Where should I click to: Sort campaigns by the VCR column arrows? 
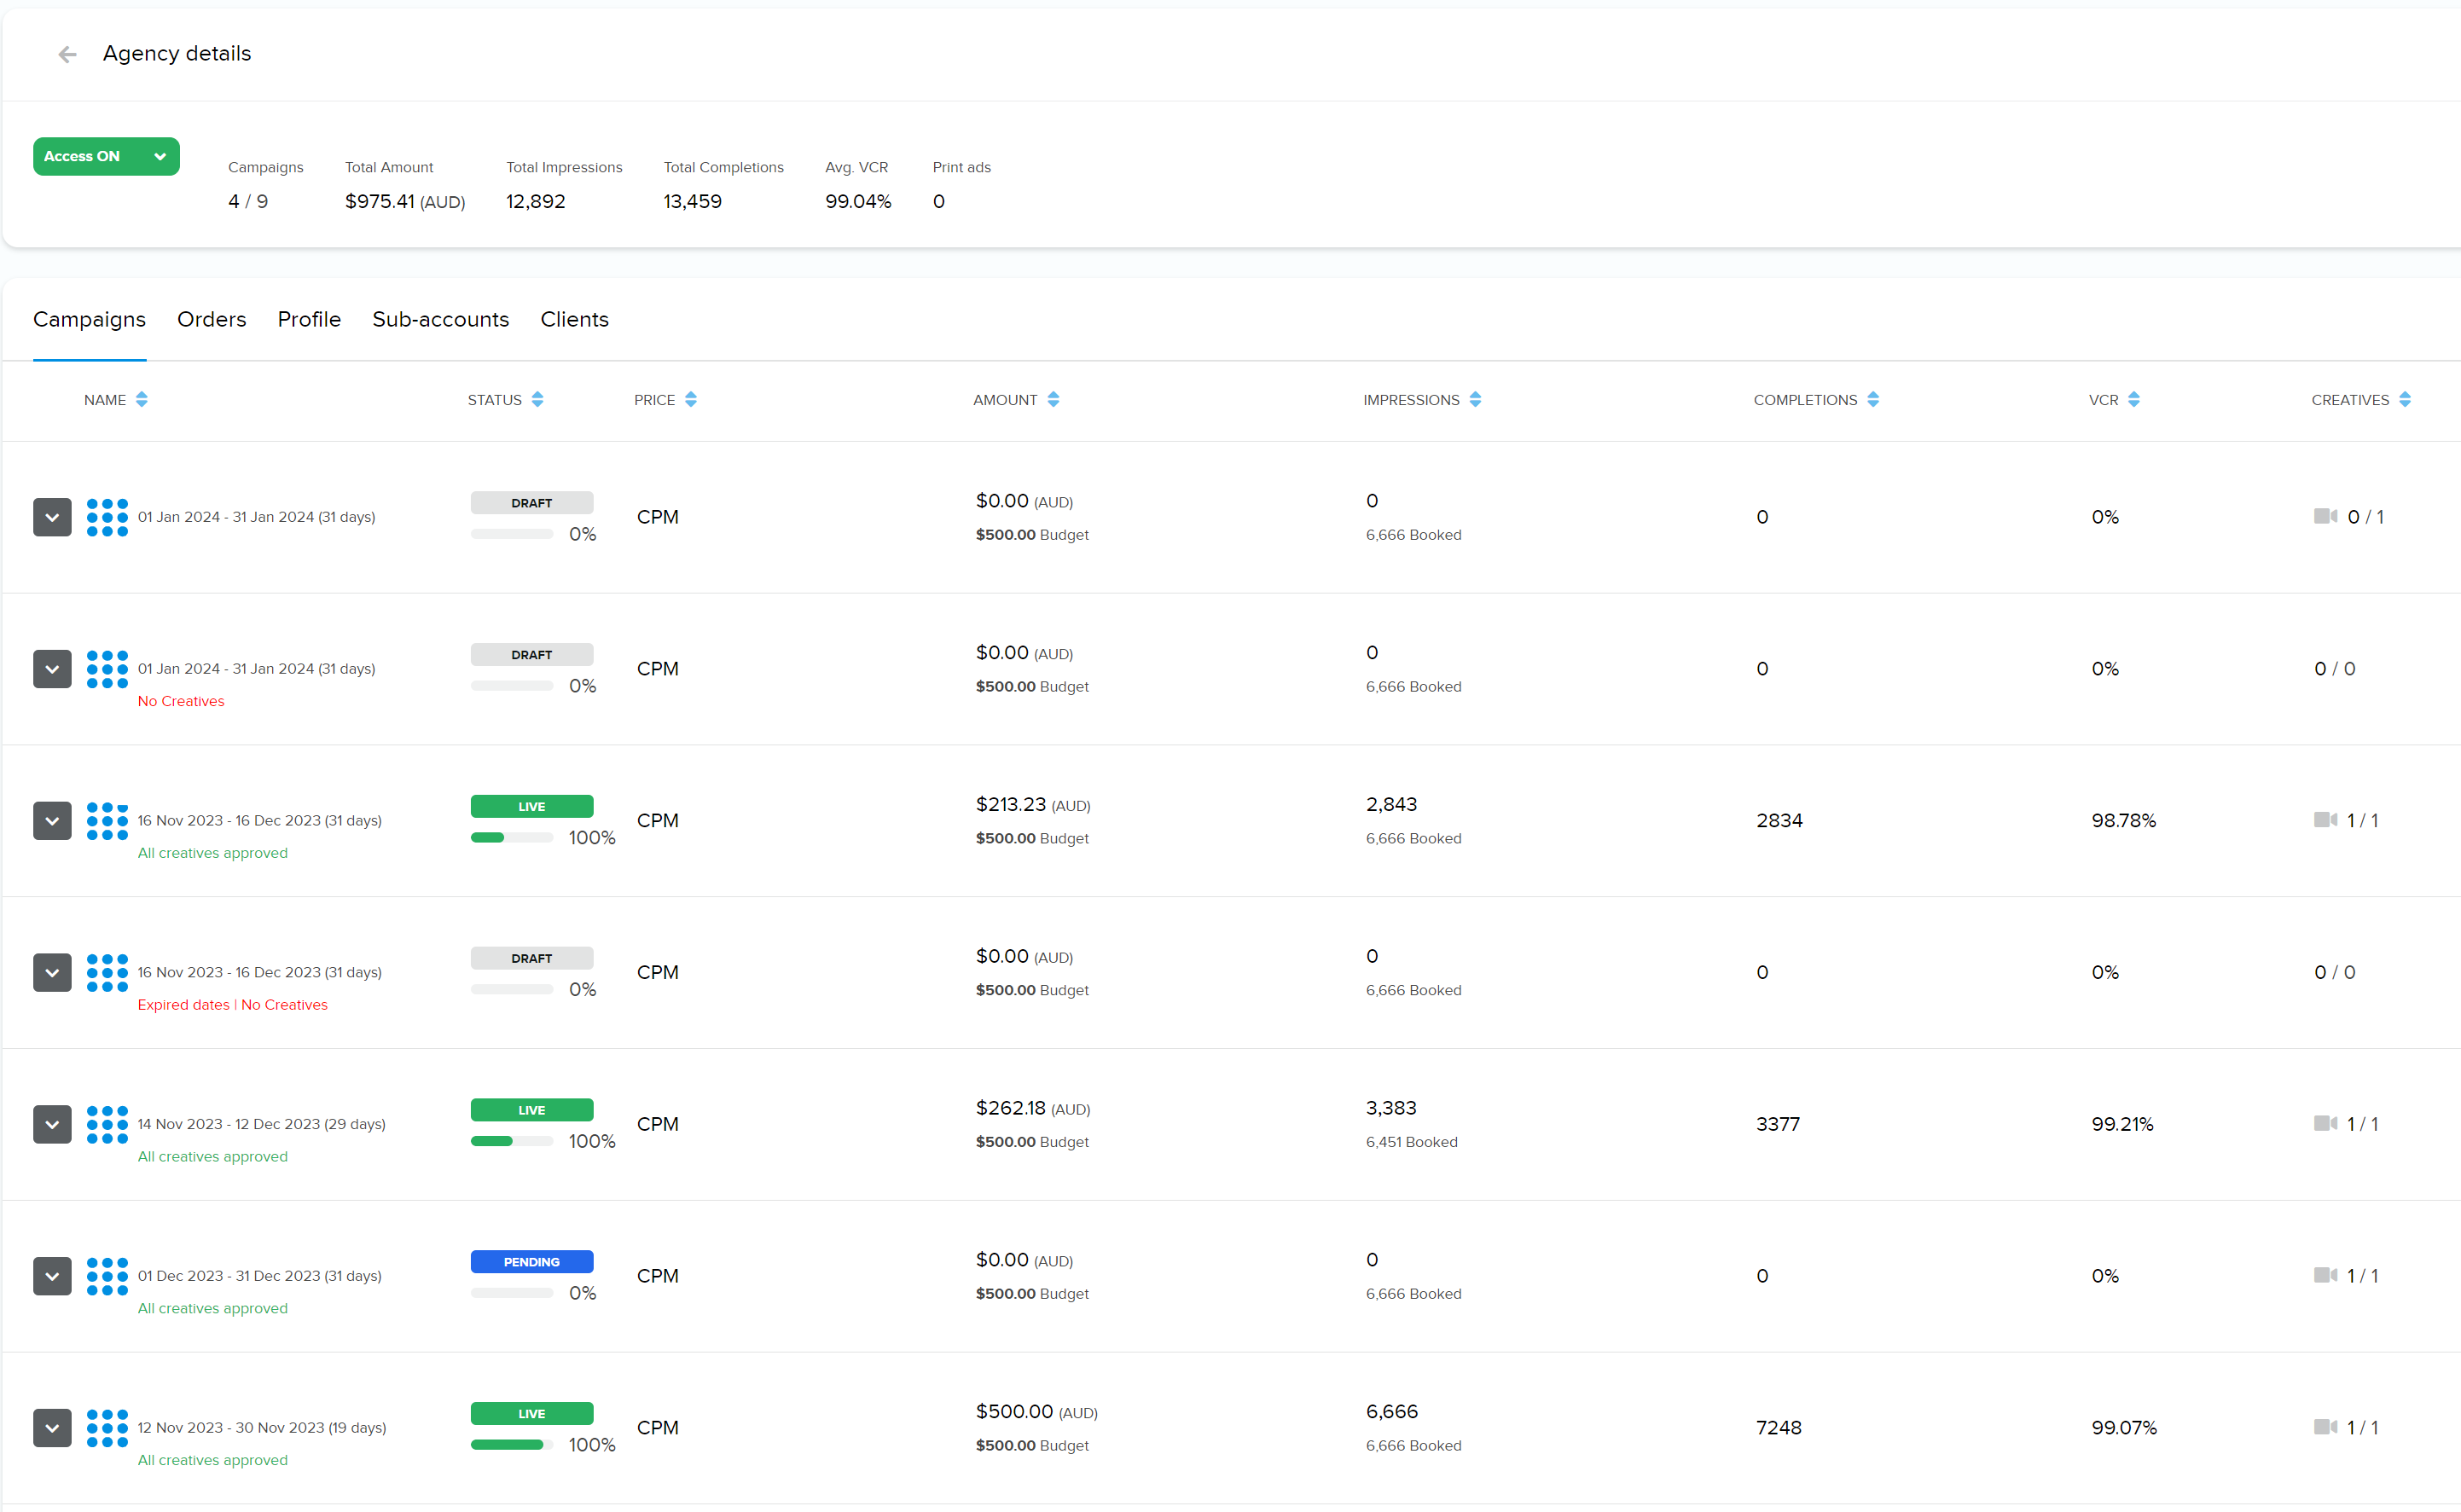(x=2133, y=400)
